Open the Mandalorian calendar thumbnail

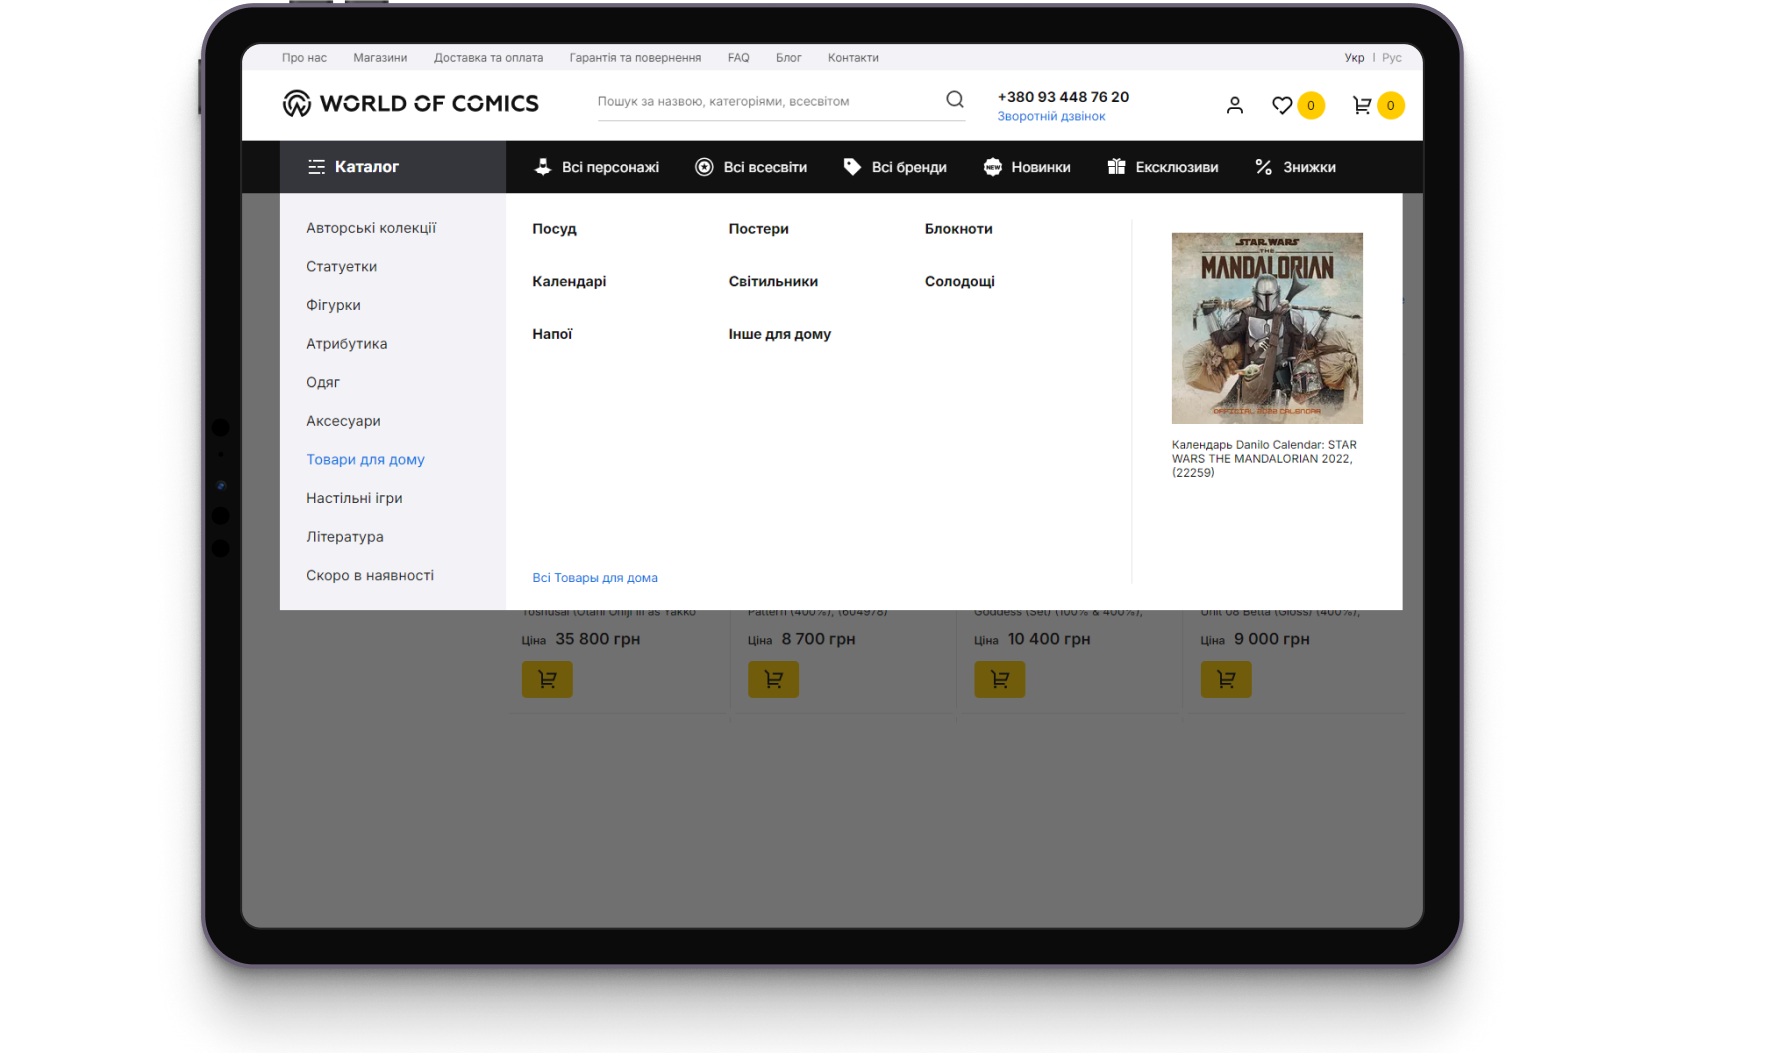[x=1267, y=328]
